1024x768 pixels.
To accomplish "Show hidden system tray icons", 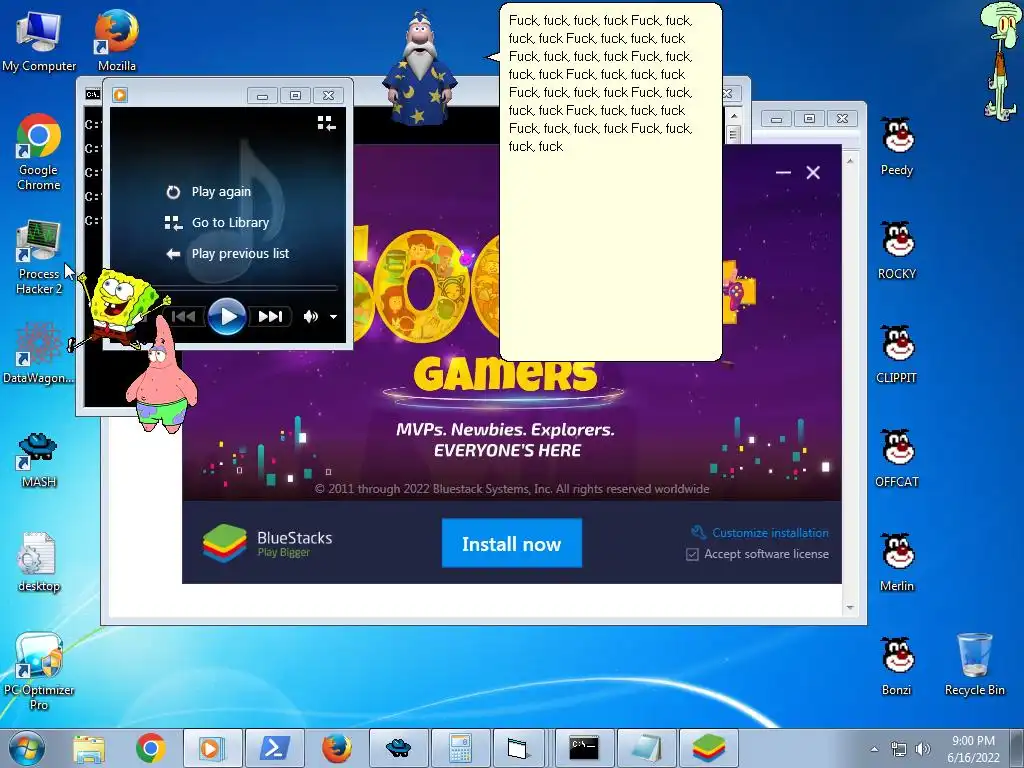I will point(874,749).
